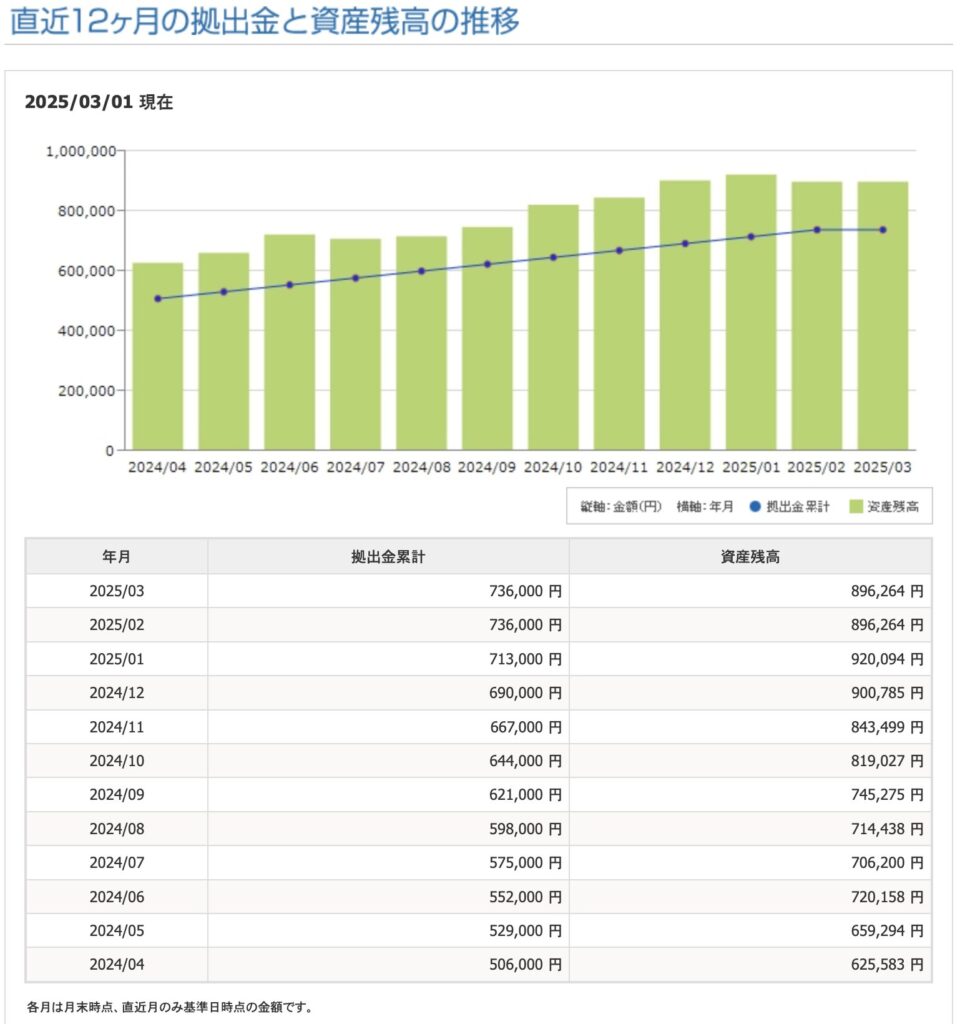Click the 1,000,000 y-axis label
Screen dimensions: 965x1024
coord(83,151)
